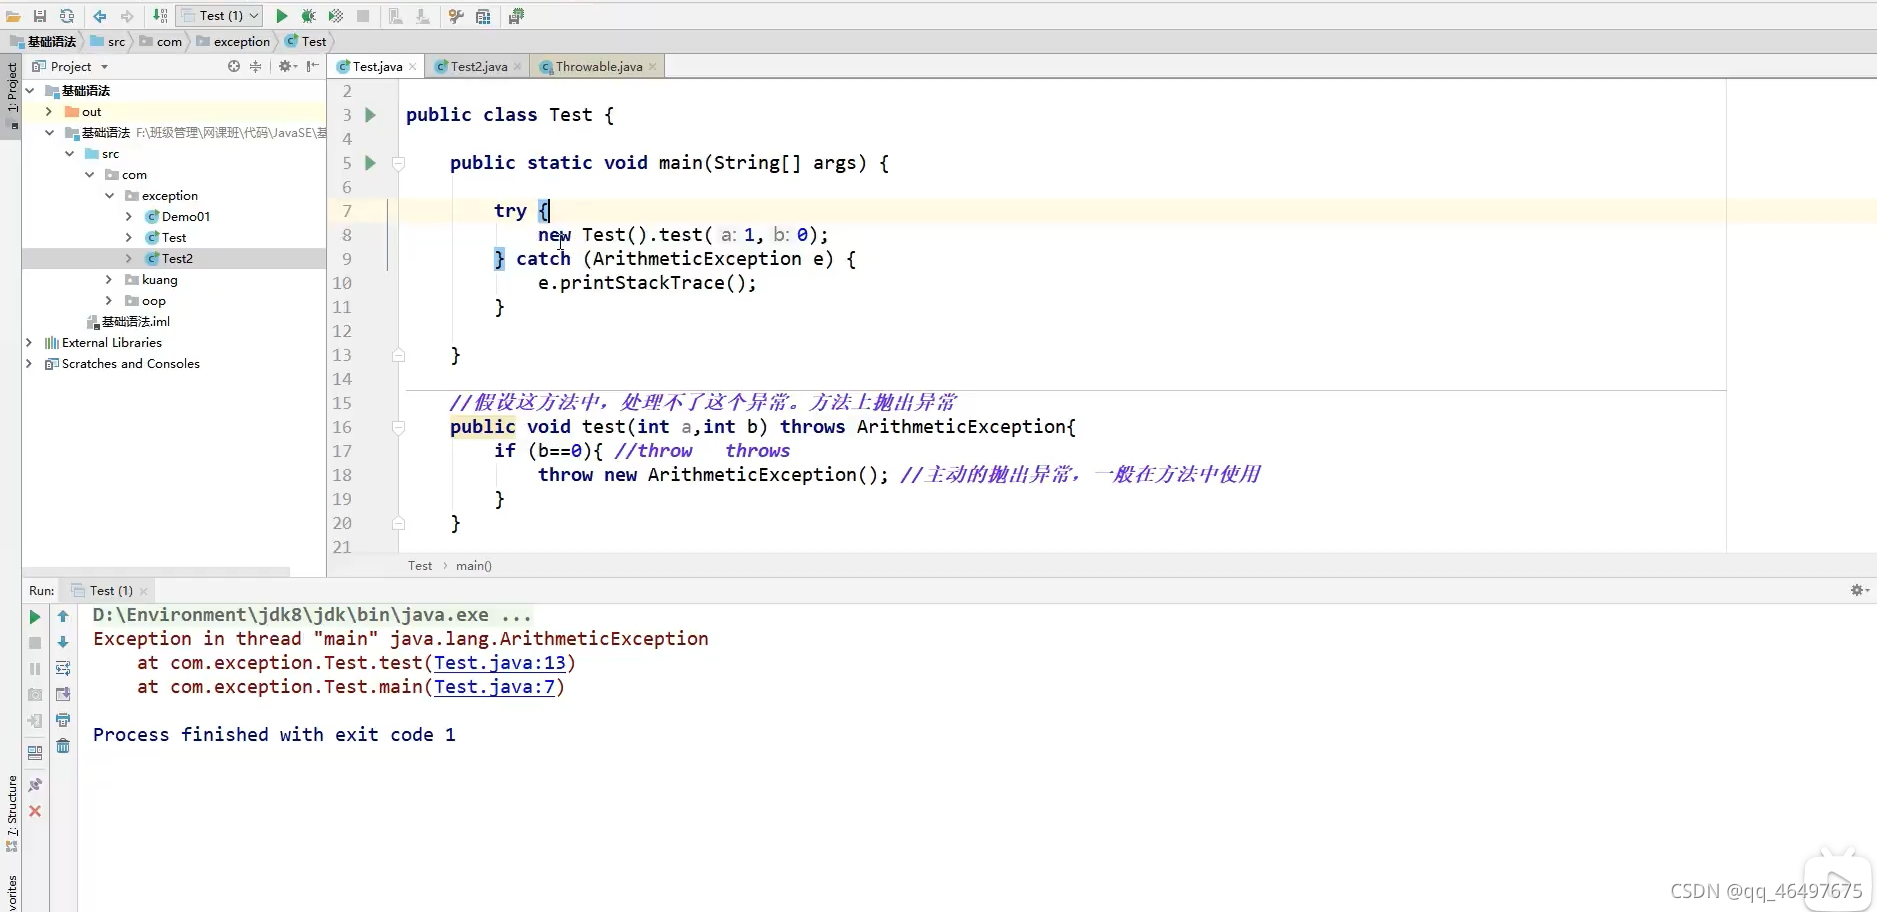The height and width of the screenshot is (912, 1877).
Task: Click the Build Project icon
Action: tap(160, 16)
